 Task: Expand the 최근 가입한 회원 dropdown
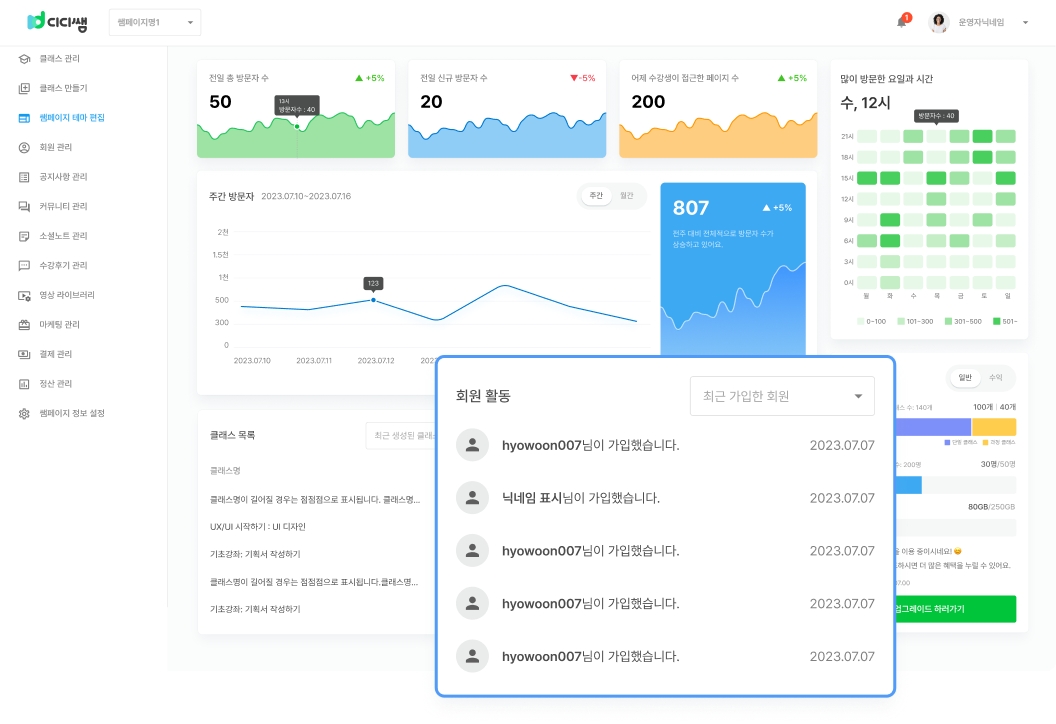click(782, 396)
